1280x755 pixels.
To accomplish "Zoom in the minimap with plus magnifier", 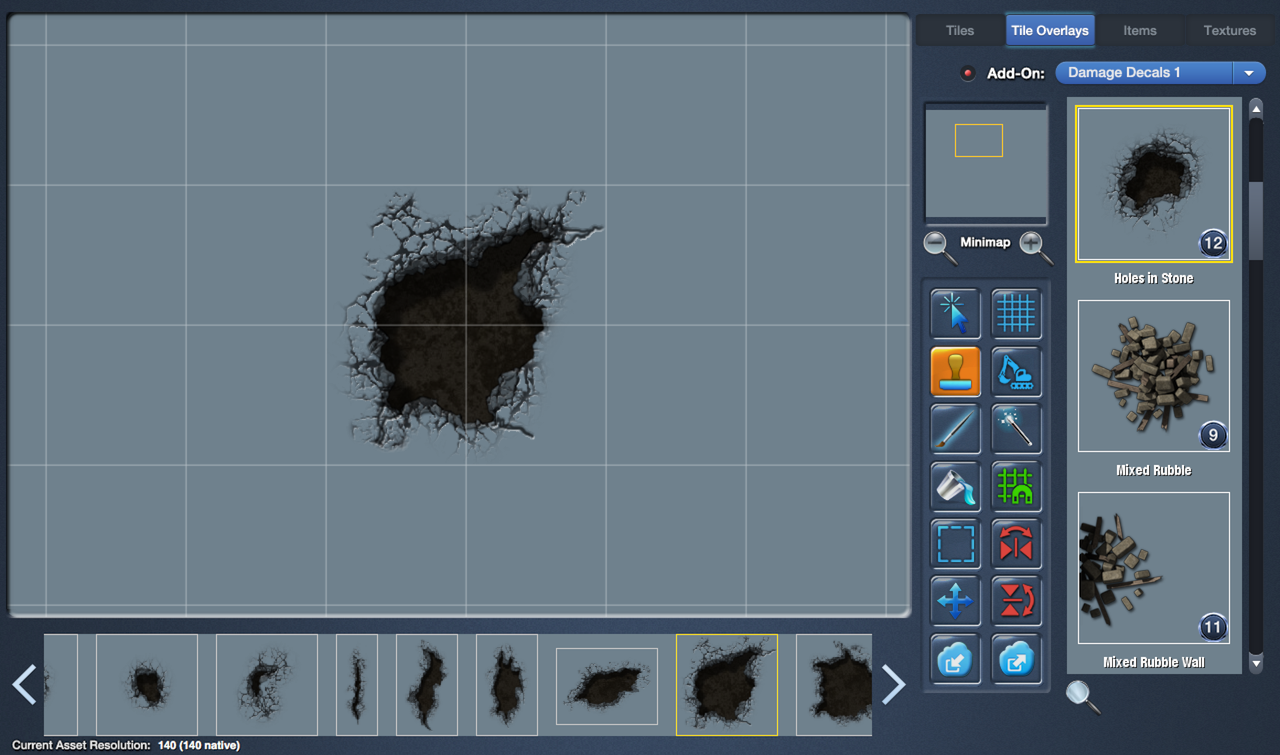I will tap(1035, 245).
